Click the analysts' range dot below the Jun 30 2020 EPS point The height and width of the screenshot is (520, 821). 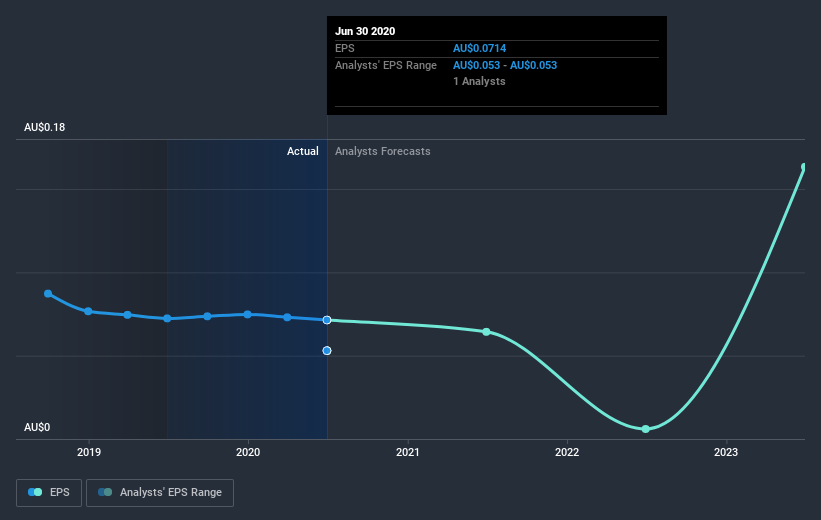[x=327, y=350]
